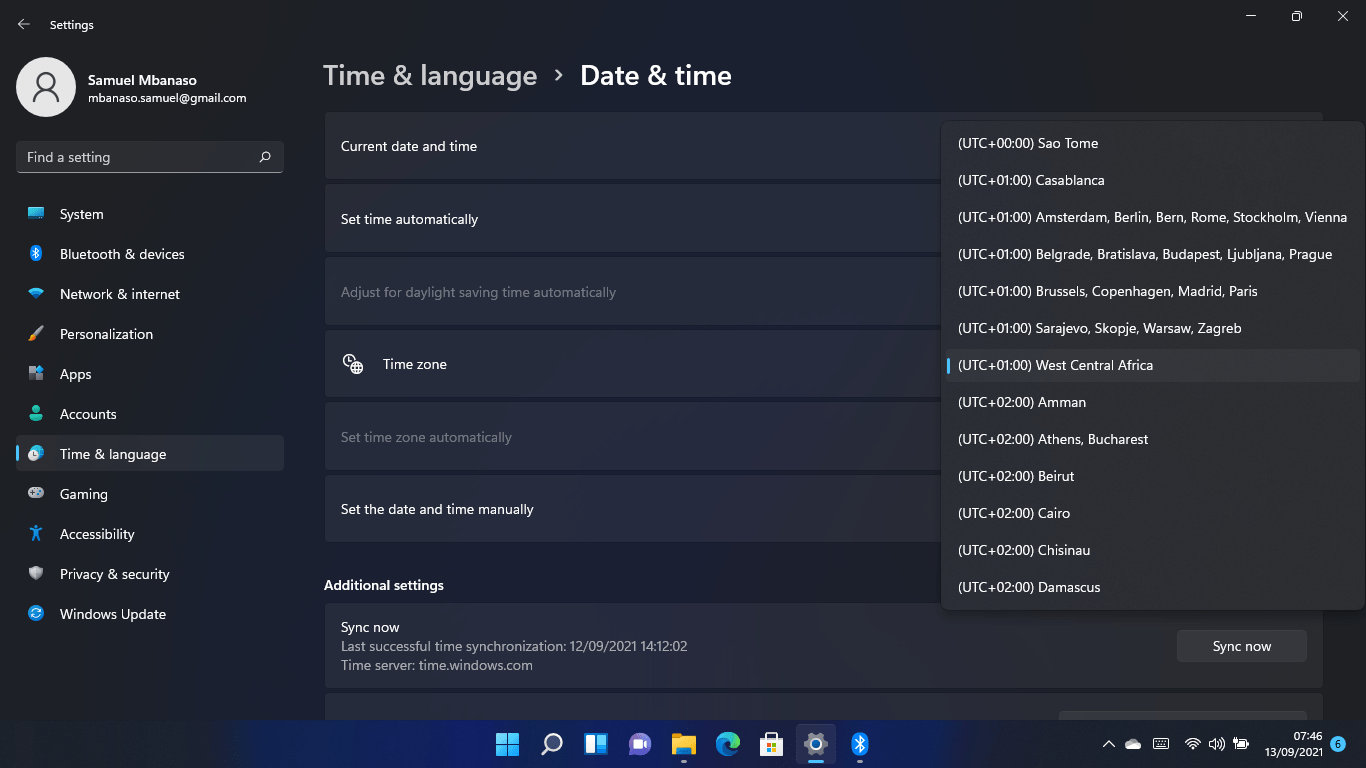
Task: Pick the Cairo time zone
Action: click(1014, 513)
